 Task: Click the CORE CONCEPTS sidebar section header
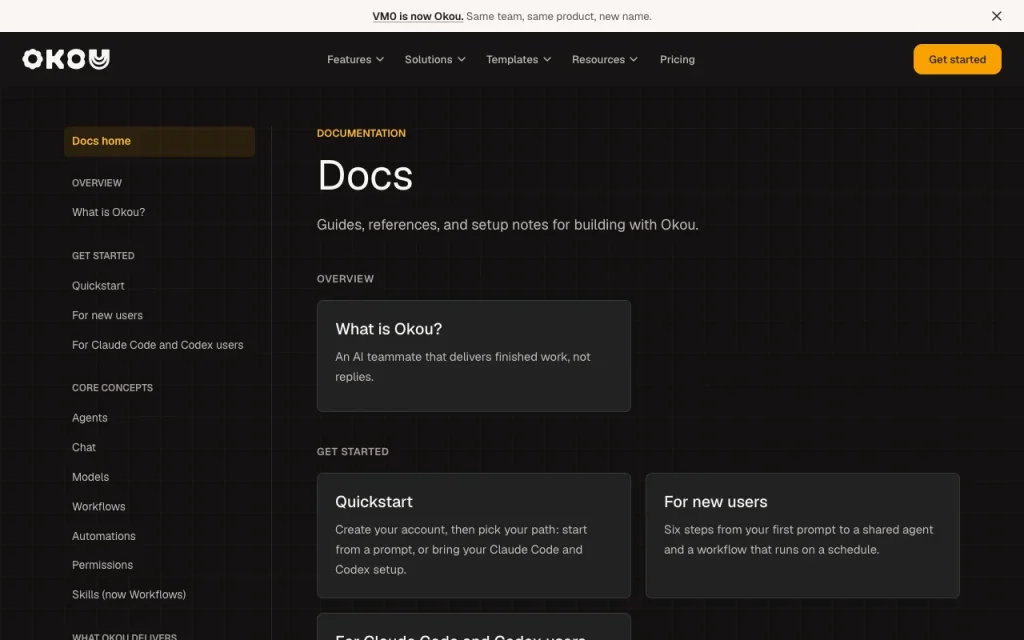click(x=112, y=388)
